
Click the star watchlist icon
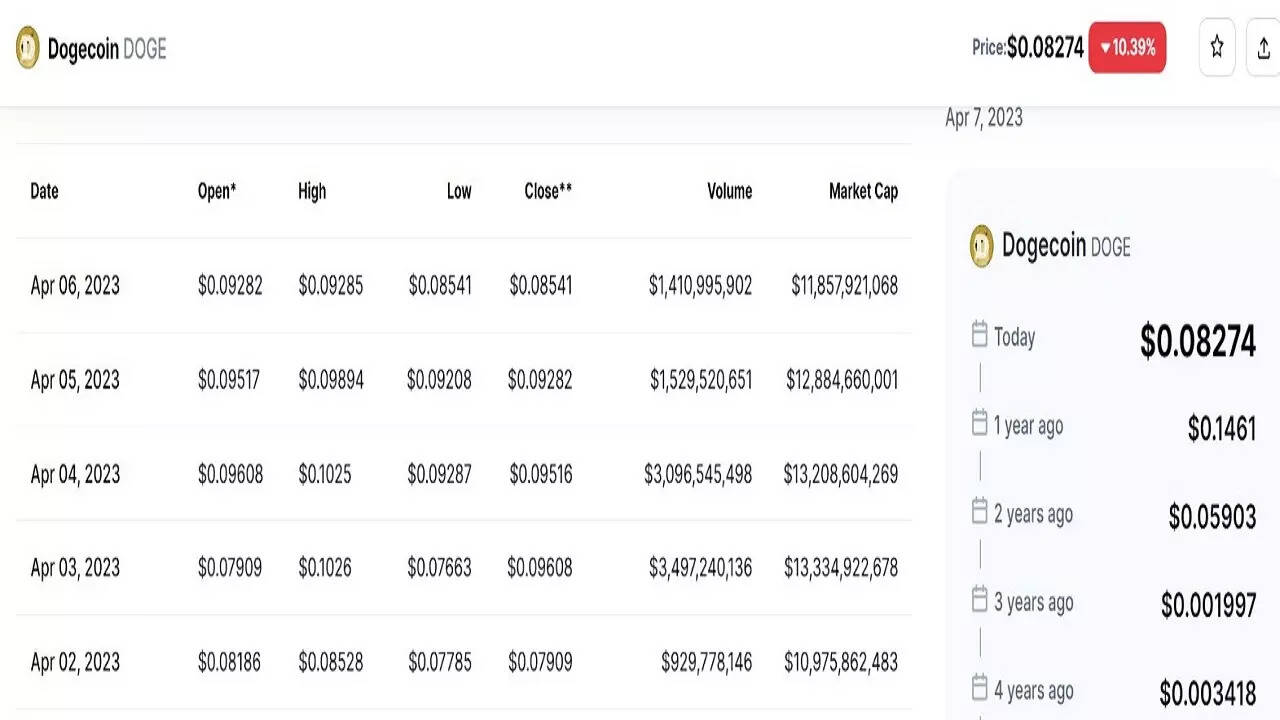tap(1217, 47)
